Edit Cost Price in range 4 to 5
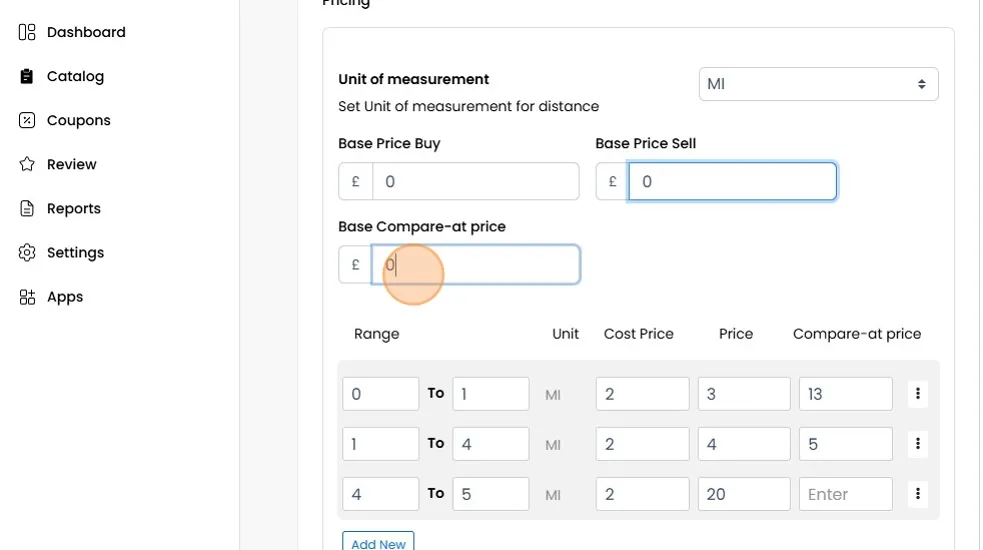 (643, 494)
